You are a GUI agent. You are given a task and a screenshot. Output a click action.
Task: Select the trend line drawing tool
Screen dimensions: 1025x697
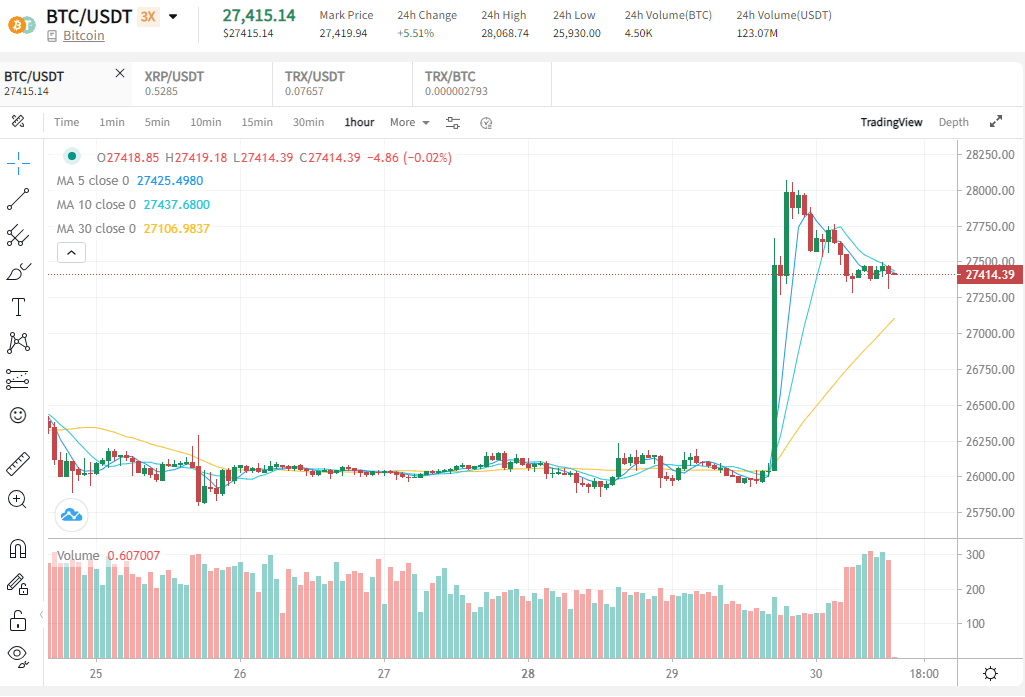[x=17, y=199]
